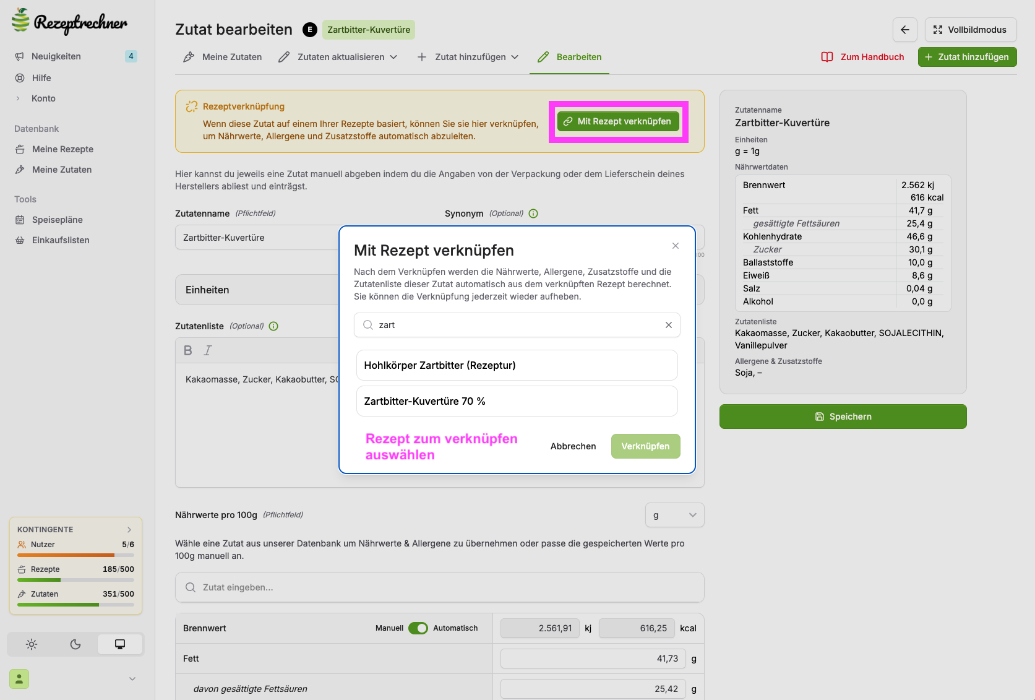This screenshot has height=700, width=1035.
Task: Click the Bold formatting icon
Action: (x=188, y=351)
